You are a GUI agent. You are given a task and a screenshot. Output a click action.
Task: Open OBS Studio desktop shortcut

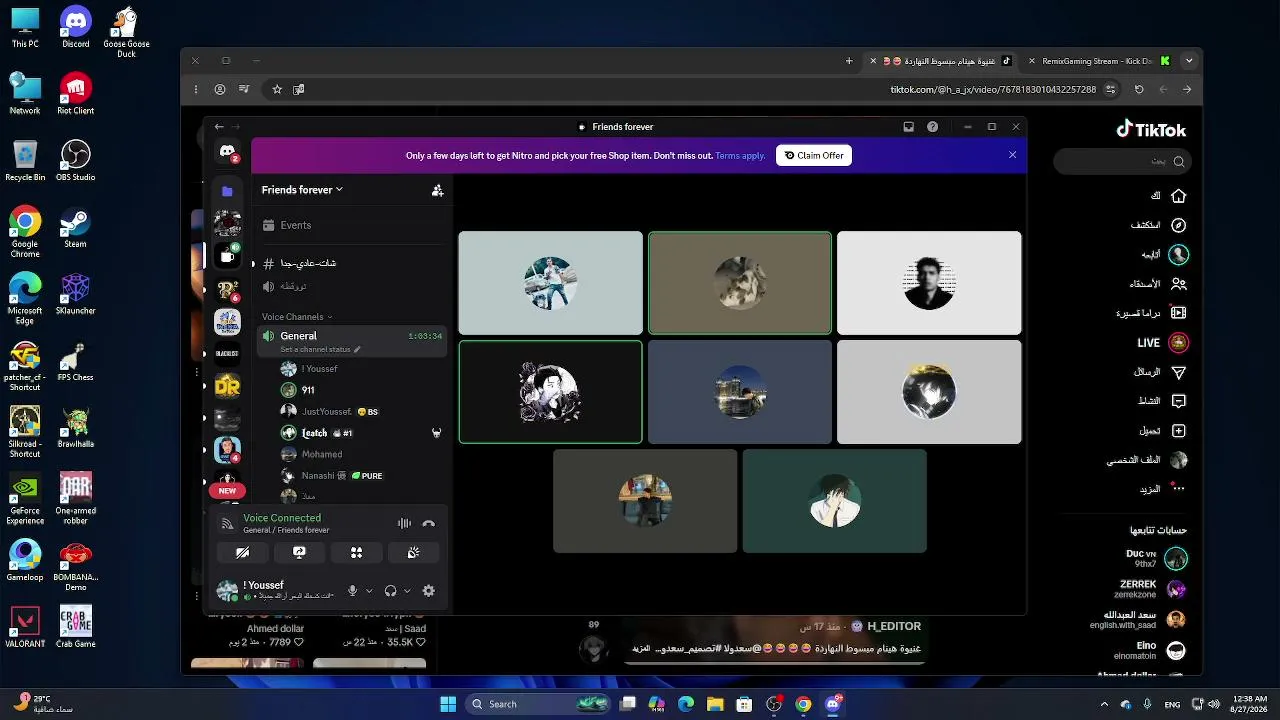[75, 160]
